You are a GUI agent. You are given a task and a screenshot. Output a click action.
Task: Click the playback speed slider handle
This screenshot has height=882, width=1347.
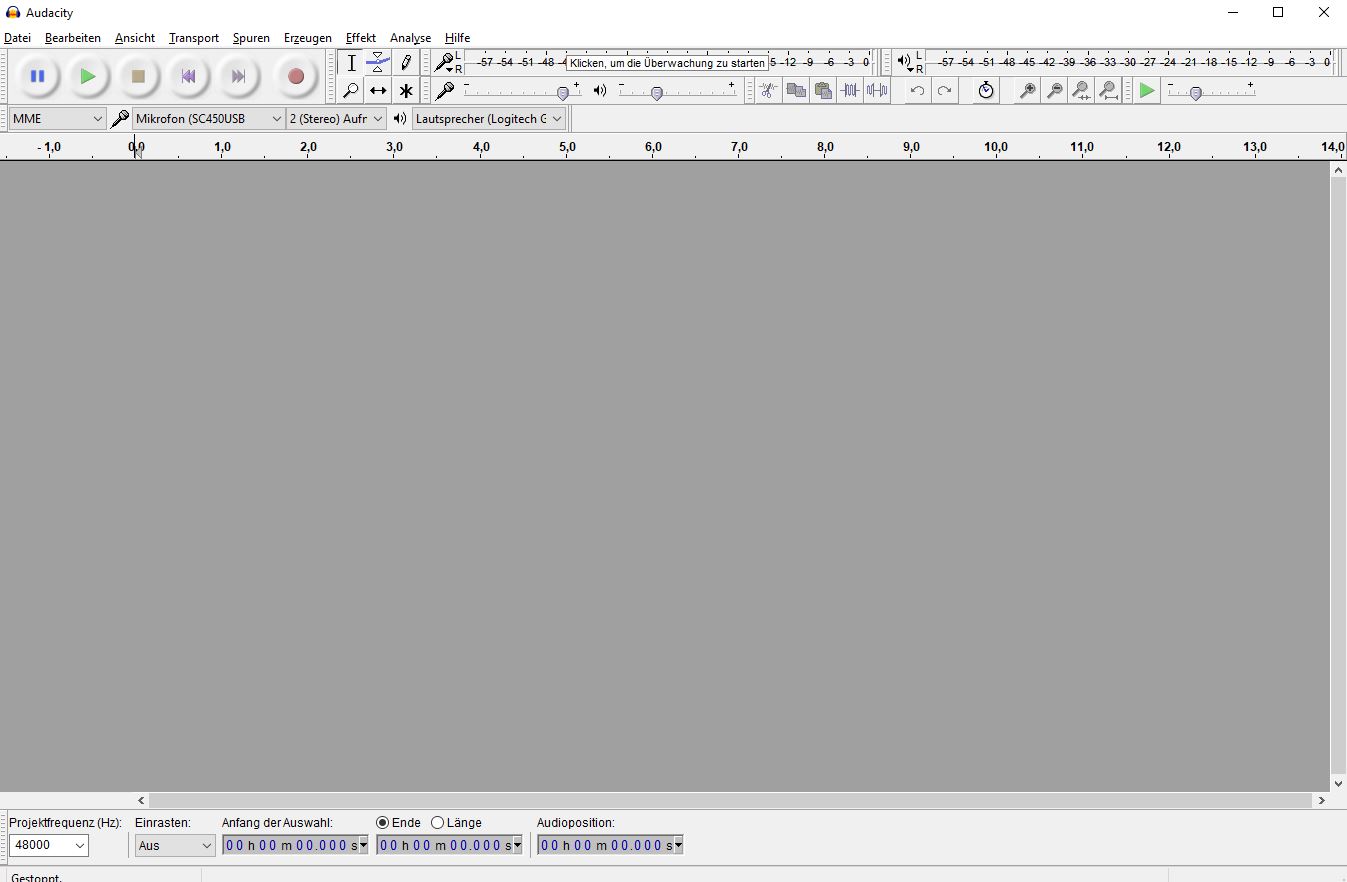1196,93
